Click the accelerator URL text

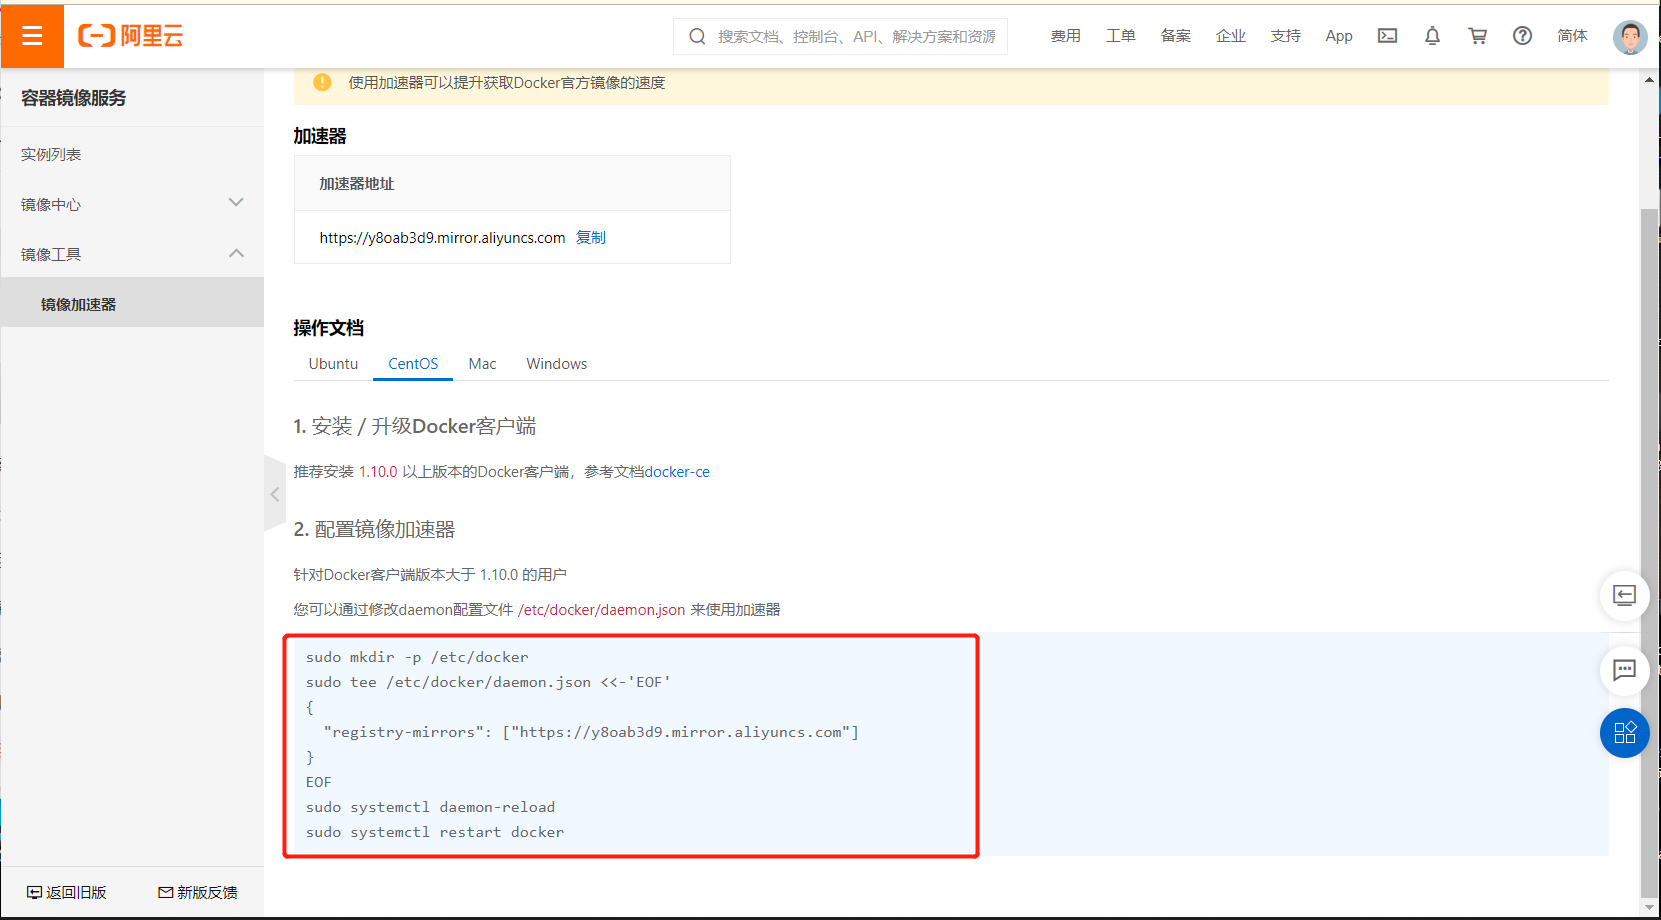442,237
